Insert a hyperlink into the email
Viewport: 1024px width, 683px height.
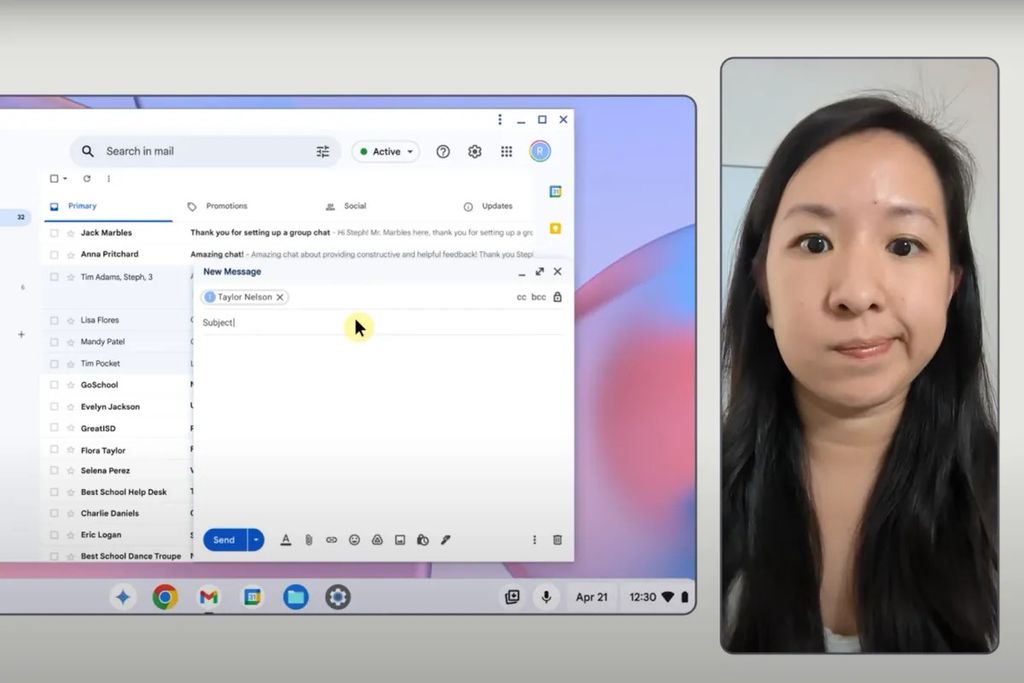[x=331, y=539]
